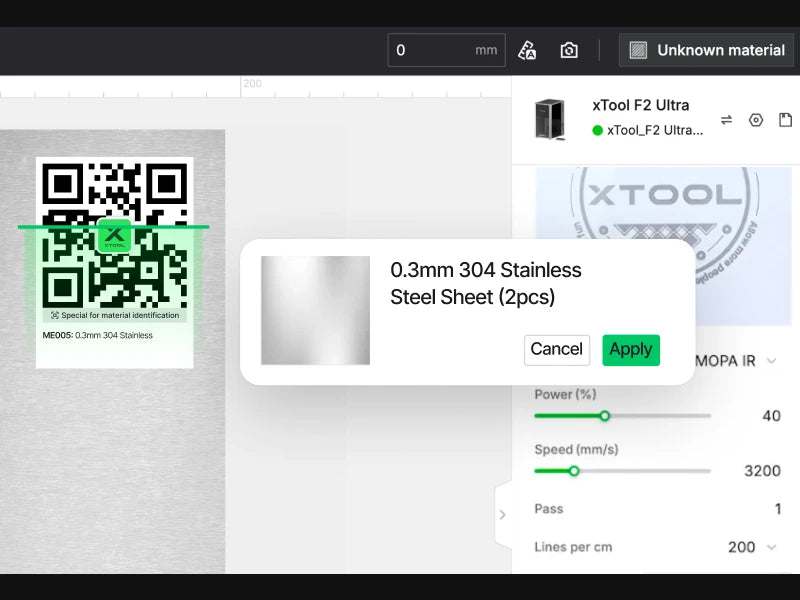This screenshot has height=600, width=800.
Task: Click the switch device arrows icon
Action: (x=726, y=120)
